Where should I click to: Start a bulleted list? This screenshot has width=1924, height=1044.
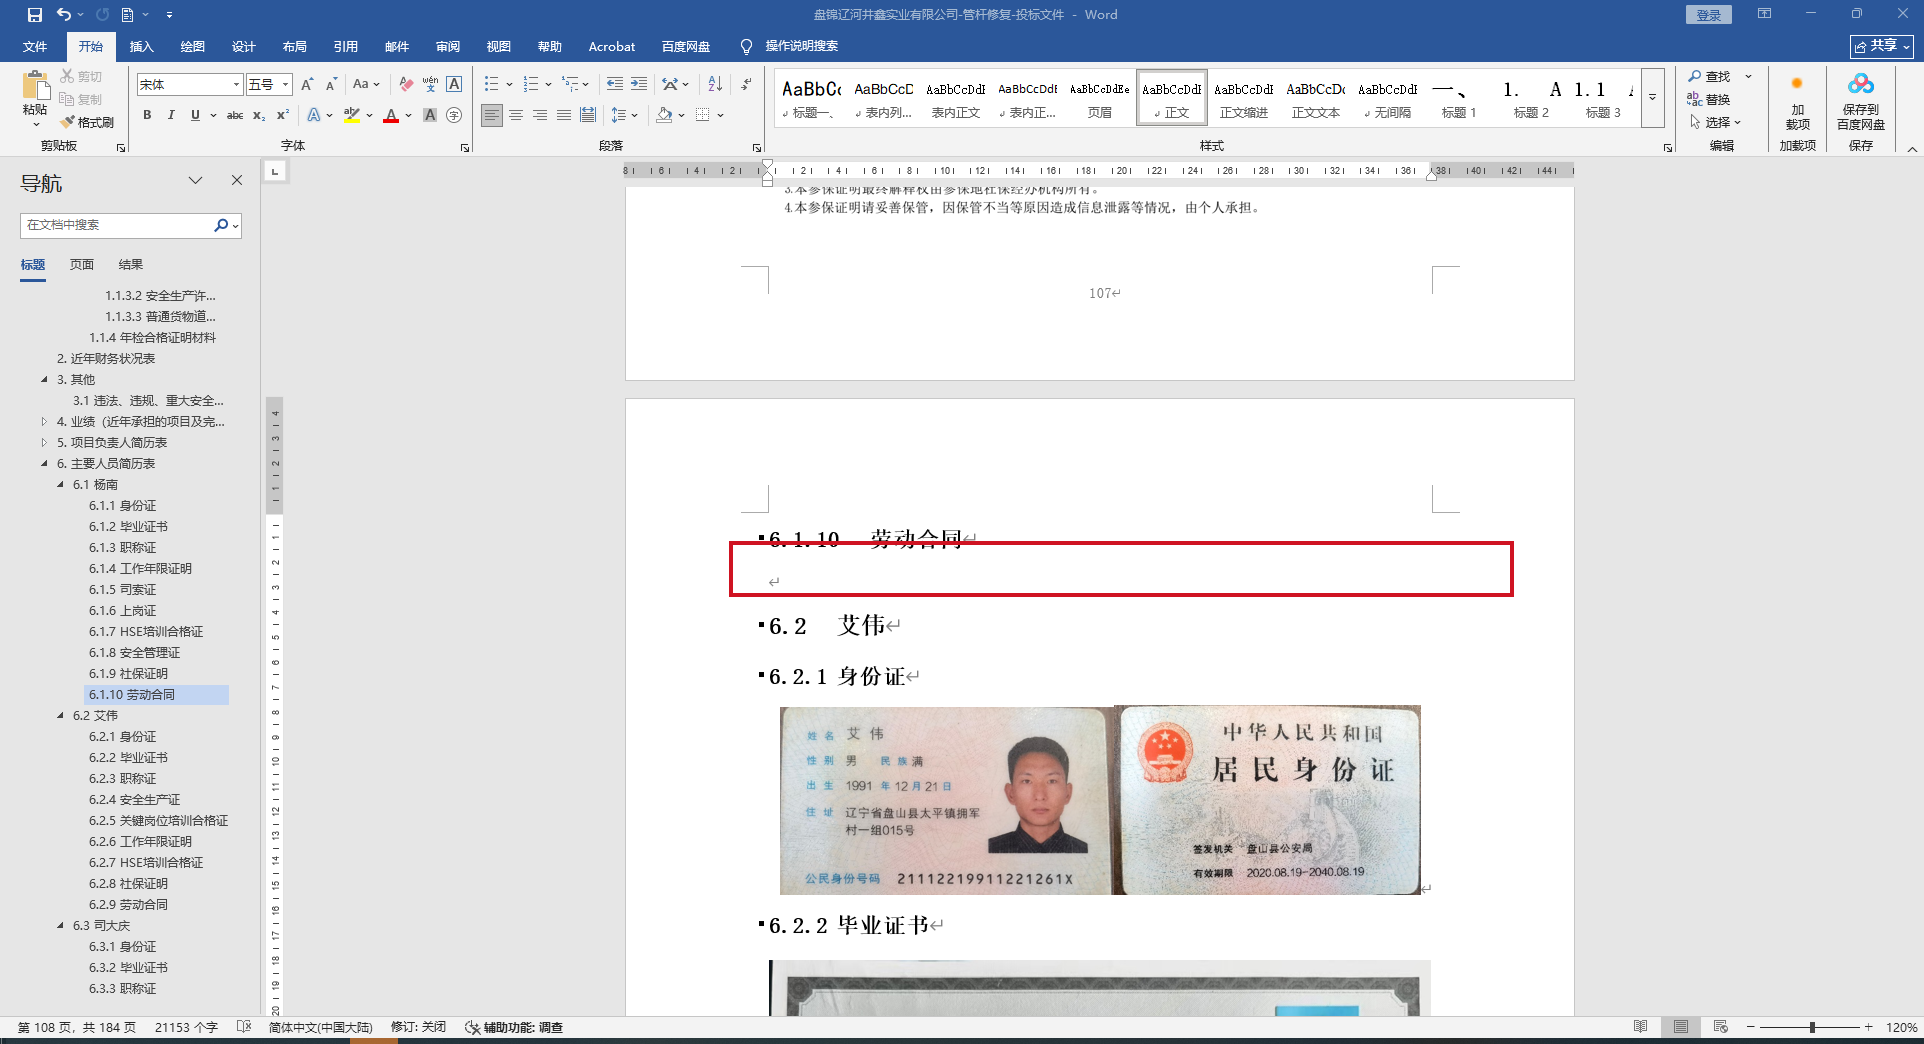pyautogui.click(x=491, y=85)
